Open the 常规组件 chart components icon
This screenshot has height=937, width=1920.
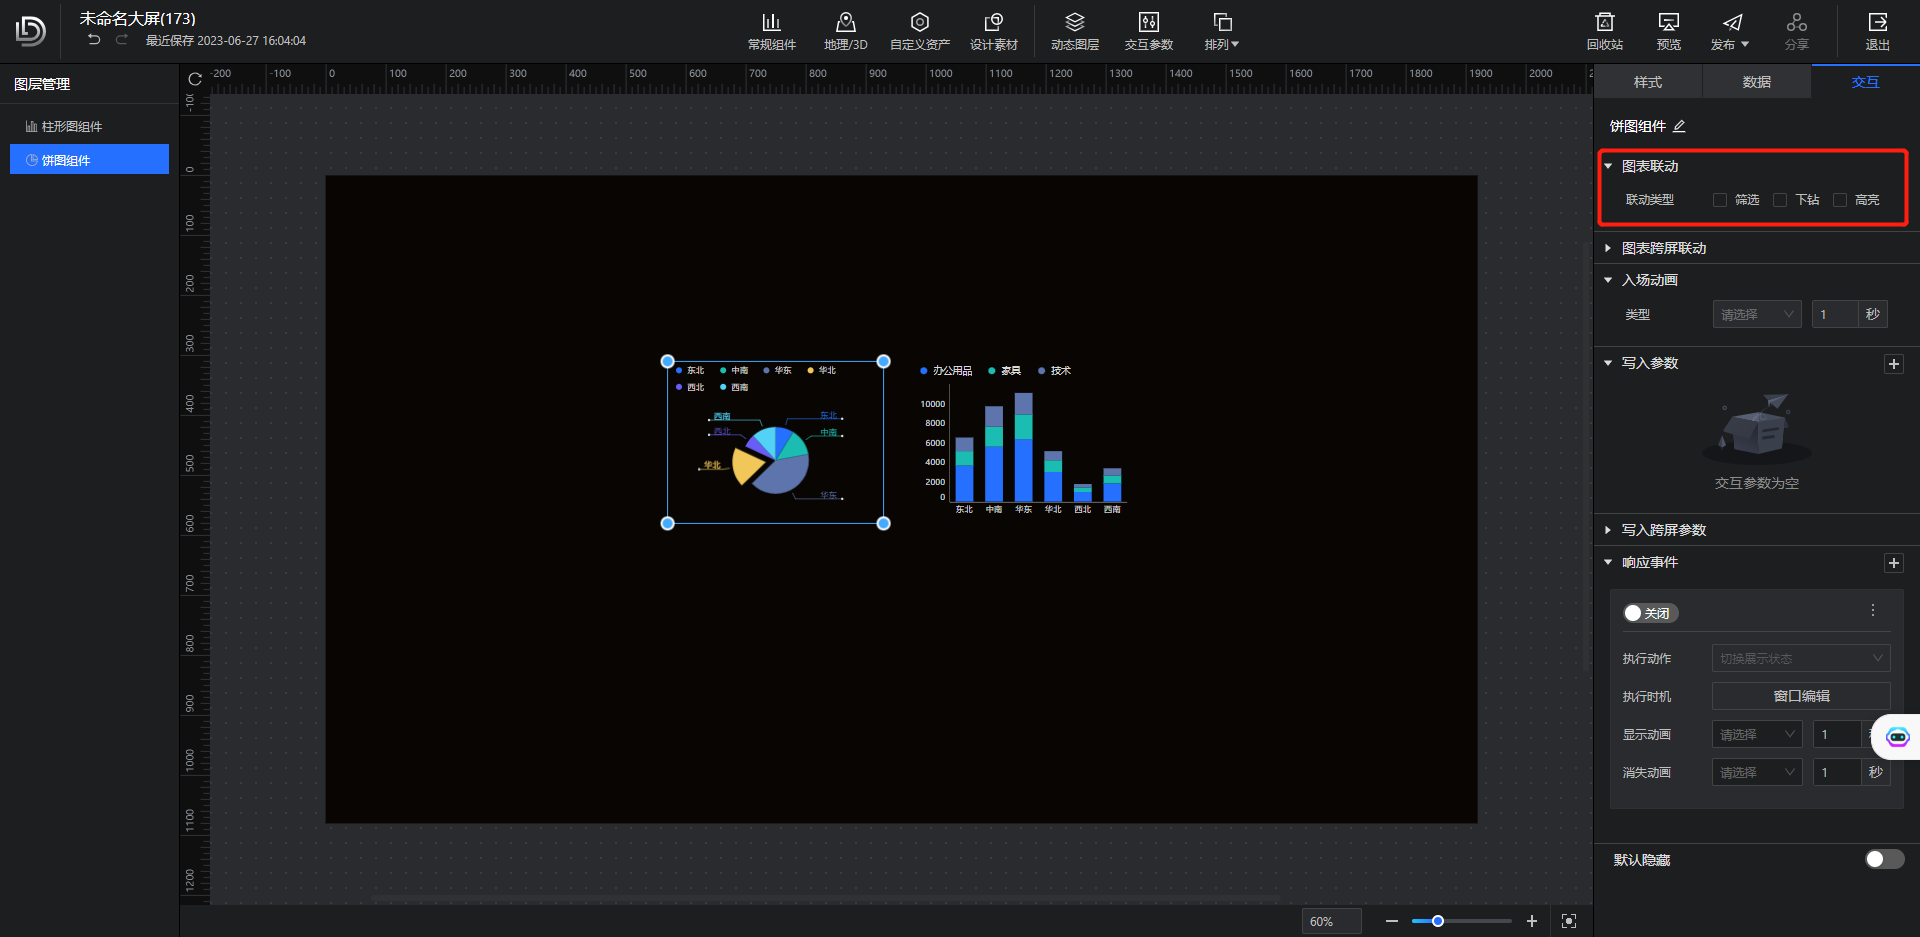coord(771,23)
